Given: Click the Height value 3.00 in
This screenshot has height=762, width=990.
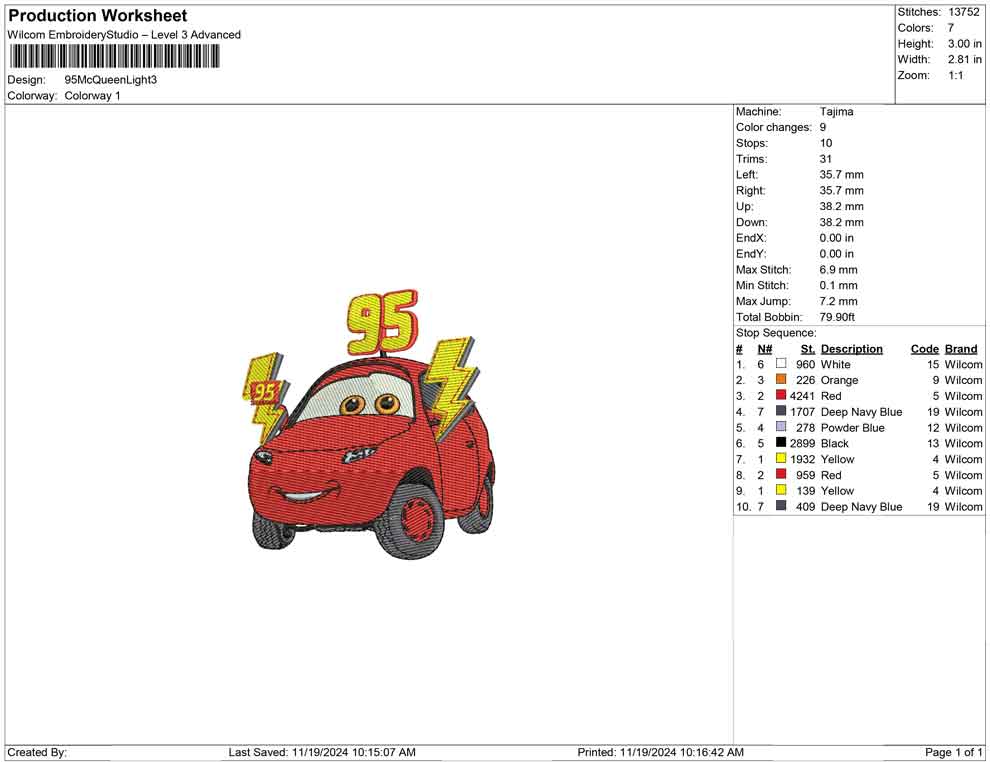Looking at the screenshot, I should click(964, 44).
